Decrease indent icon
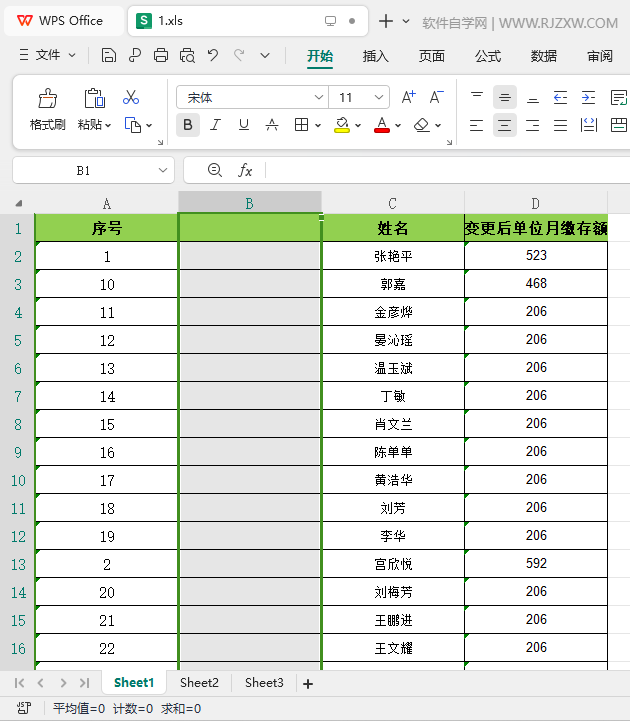This screenshot has width=630, height=721. pyautogui.click(x=560, y=97)
